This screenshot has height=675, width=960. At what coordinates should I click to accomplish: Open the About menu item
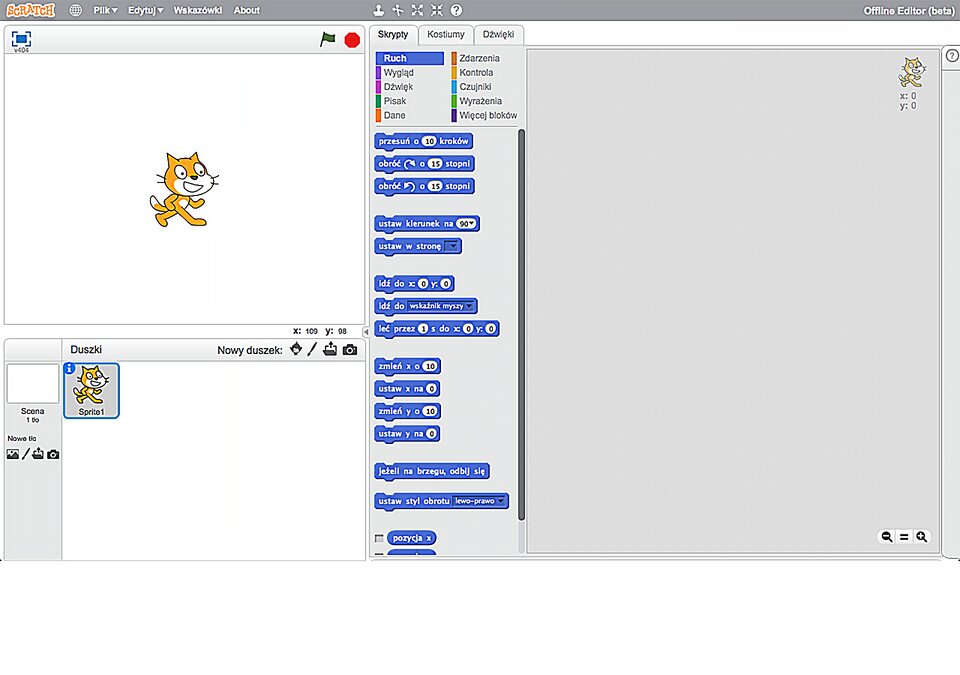click(247, 10)
